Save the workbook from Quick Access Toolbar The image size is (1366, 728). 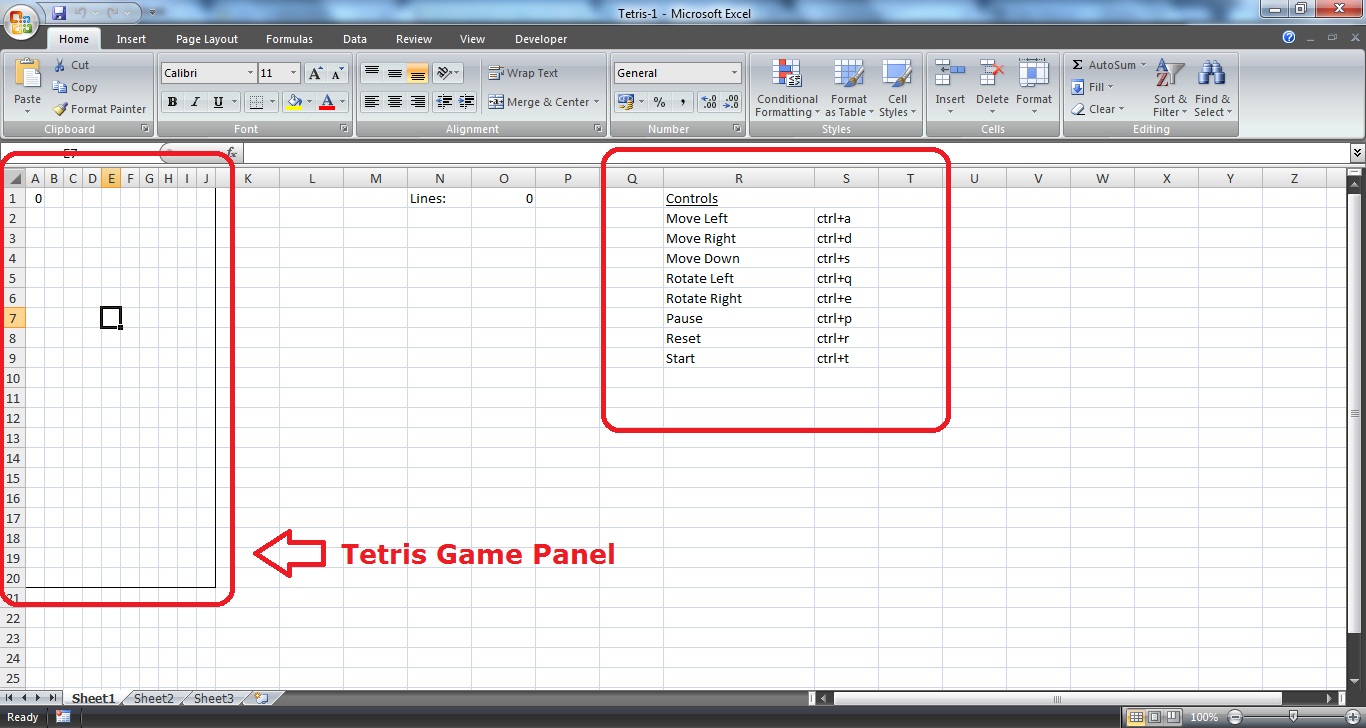[x=59, y=13]
